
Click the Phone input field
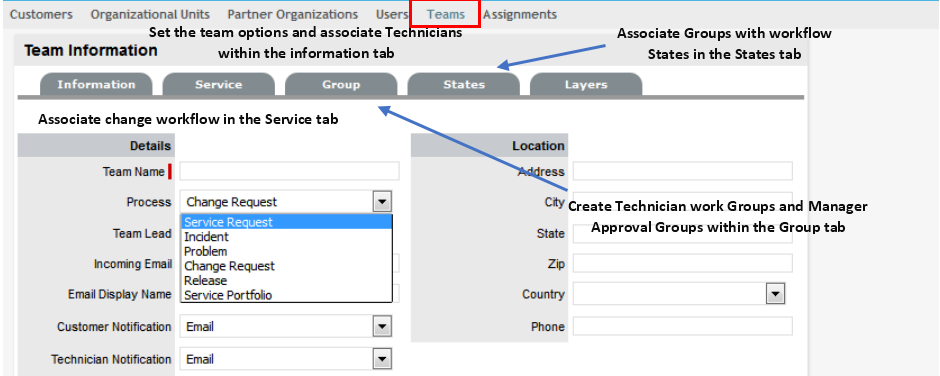(682, 326)
